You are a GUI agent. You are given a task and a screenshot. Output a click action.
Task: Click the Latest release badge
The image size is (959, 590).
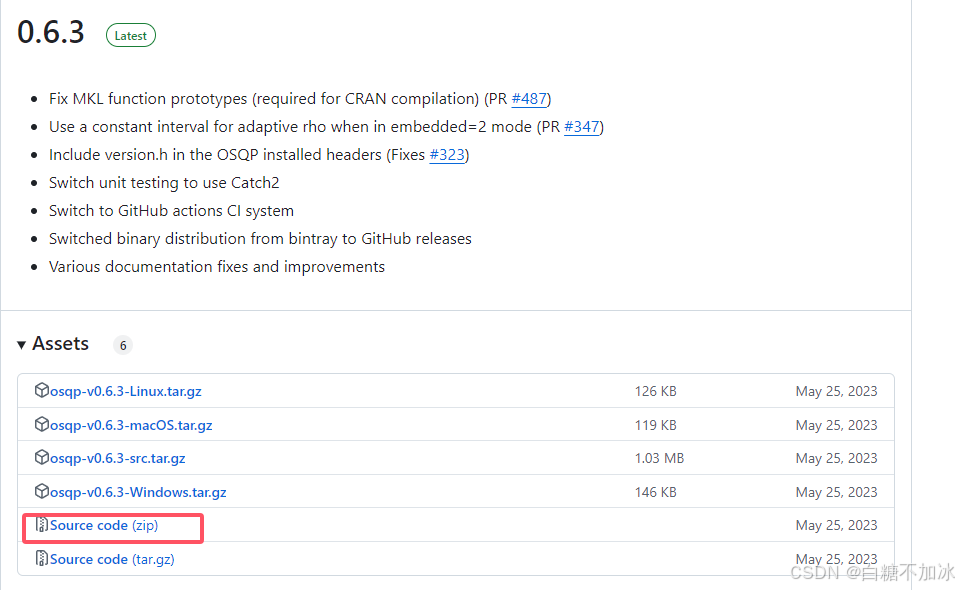(131, 35)
